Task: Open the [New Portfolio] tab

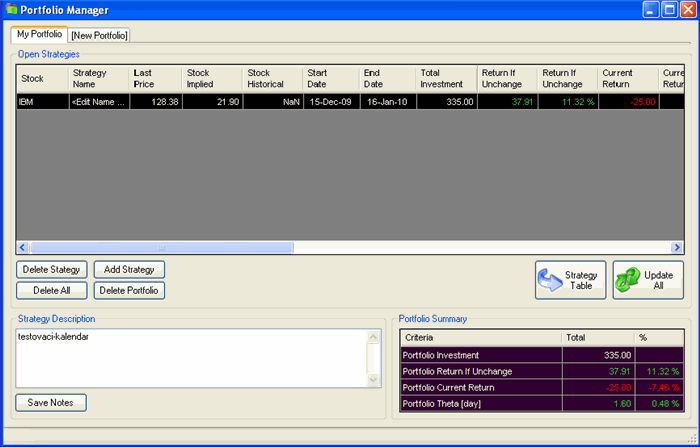Action: 99,36
